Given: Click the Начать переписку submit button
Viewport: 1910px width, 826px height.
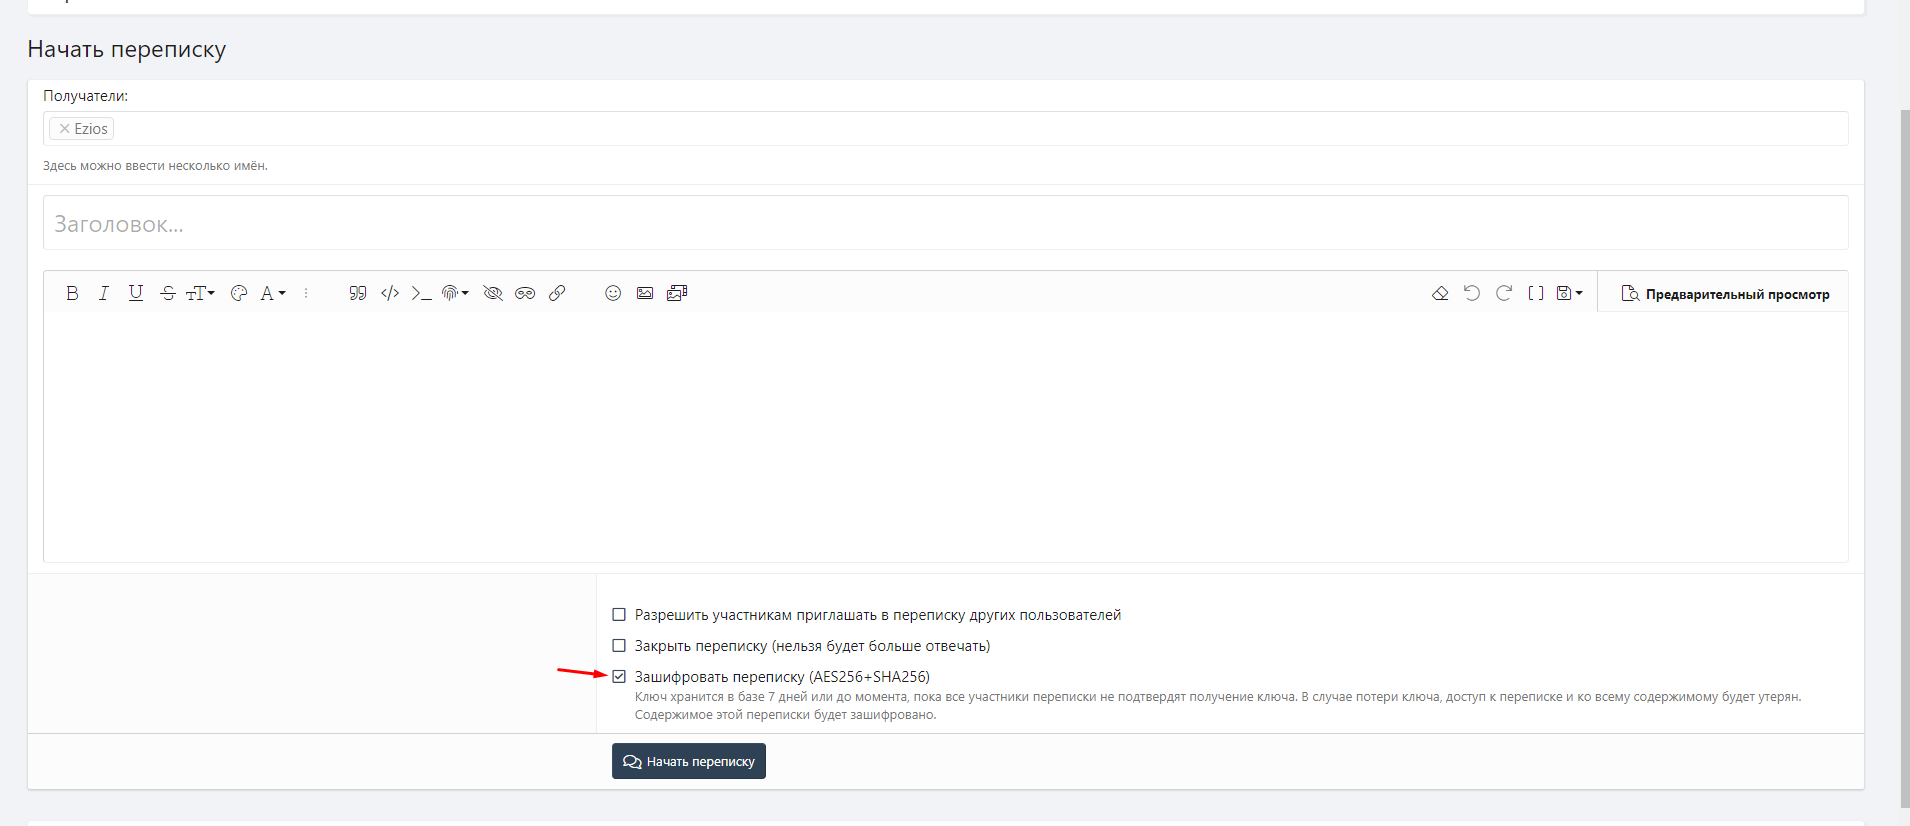Looking at the screenshot, I should pyautogui.click(x=689, y=761).
